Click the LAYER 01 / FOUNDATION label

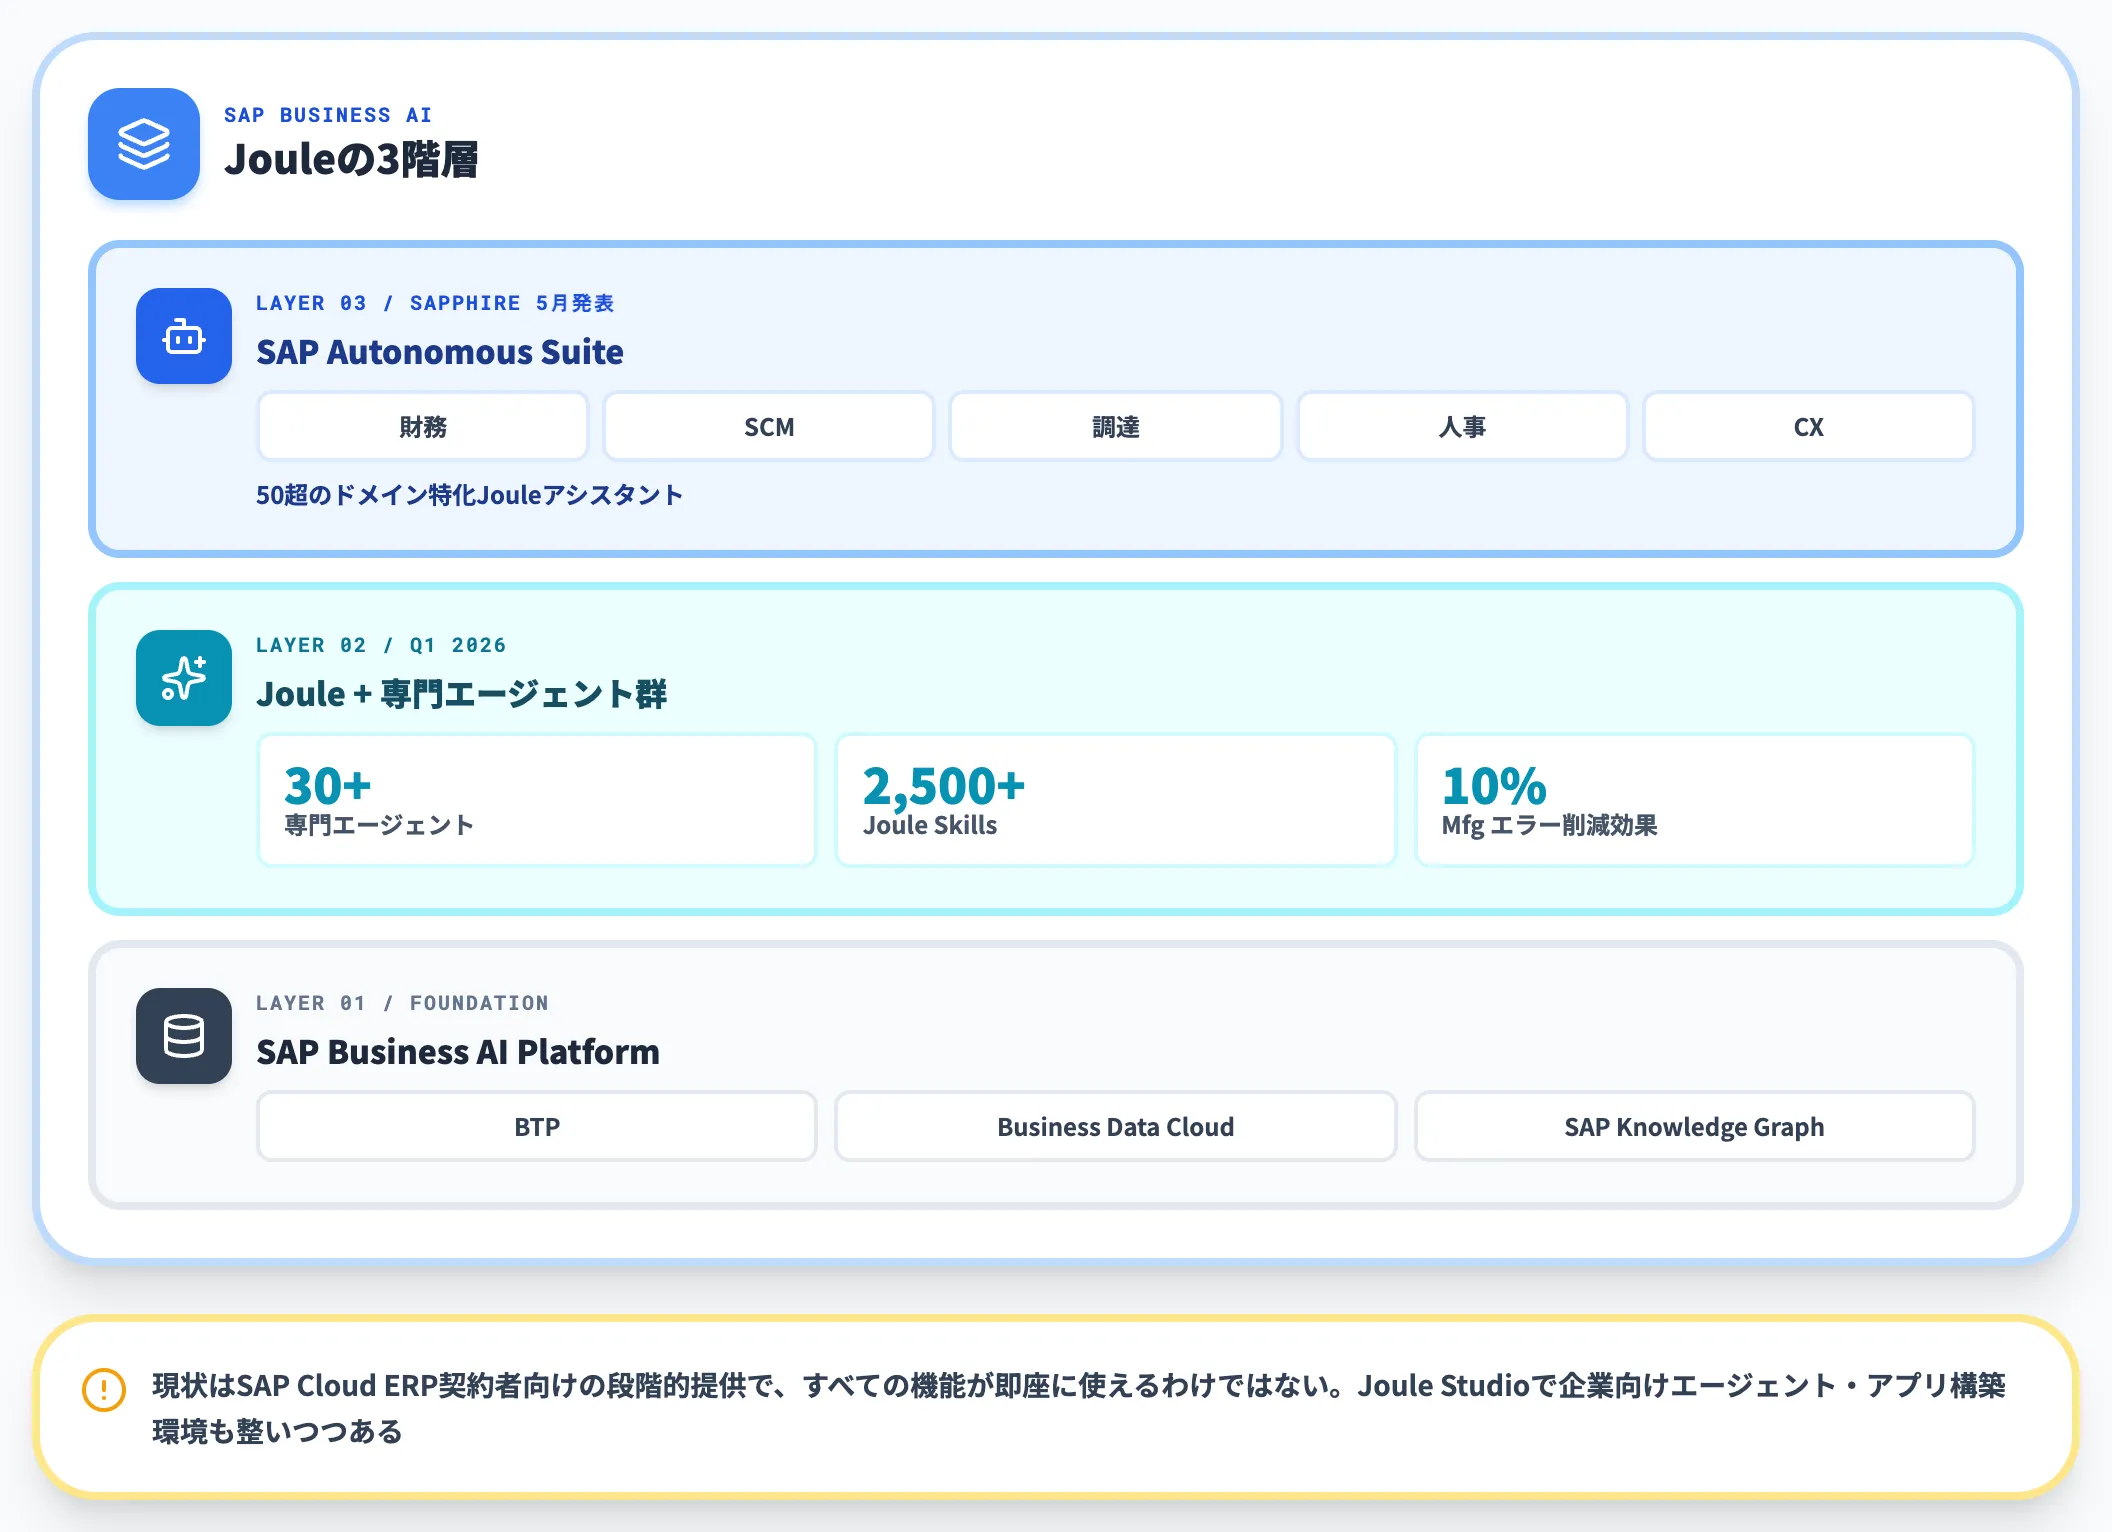click(x=402, y=1003)
